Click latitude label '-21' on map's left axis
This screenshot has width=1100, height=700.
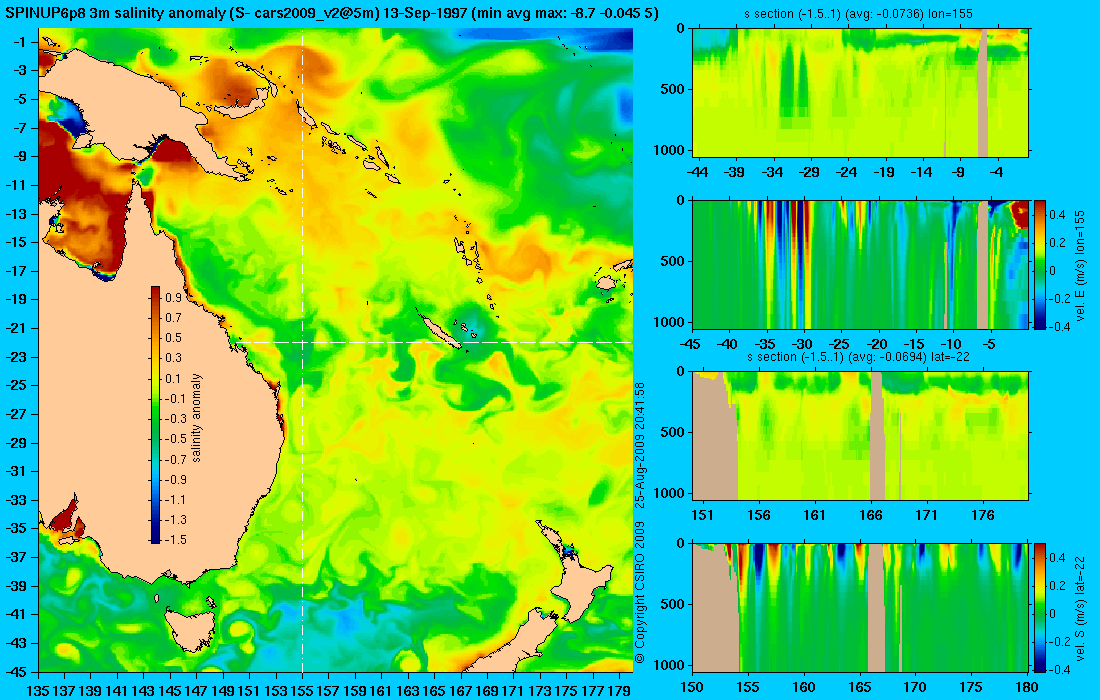[15, 328]
